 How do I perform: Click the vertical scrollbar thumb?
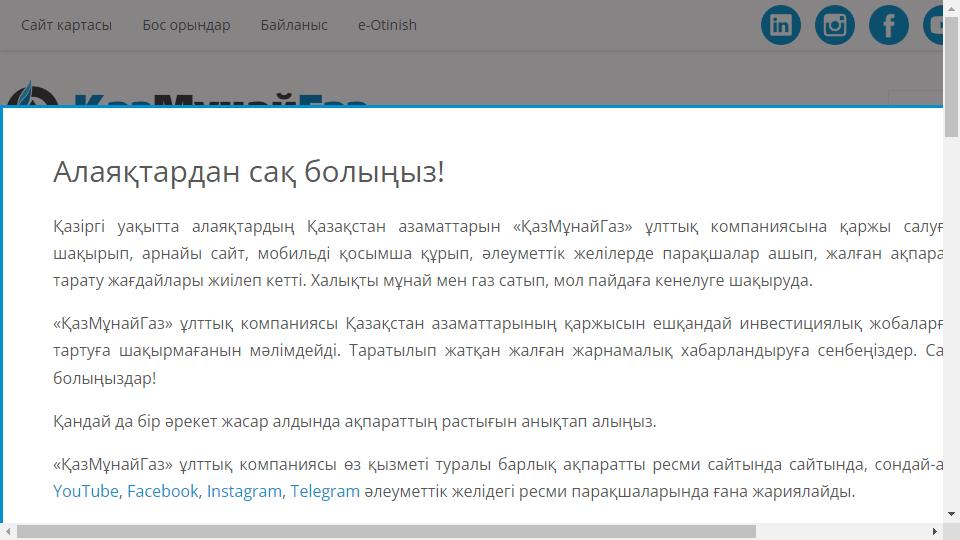tap(951, 77)
